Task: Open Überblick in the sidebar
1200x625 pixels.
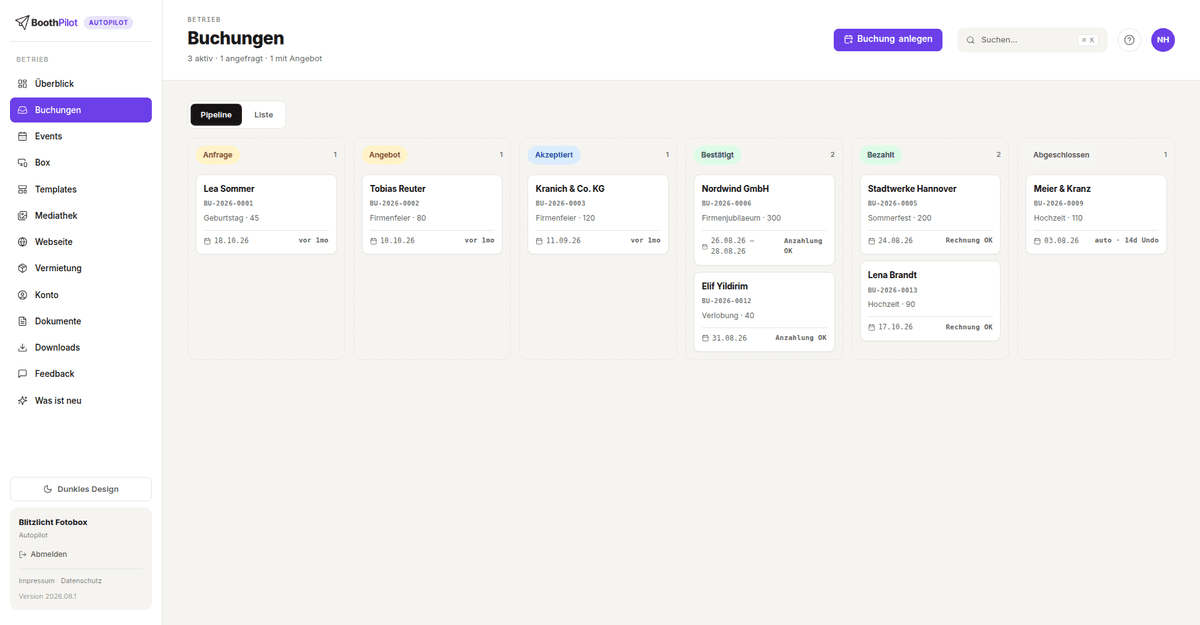Action: coord(81,84)
